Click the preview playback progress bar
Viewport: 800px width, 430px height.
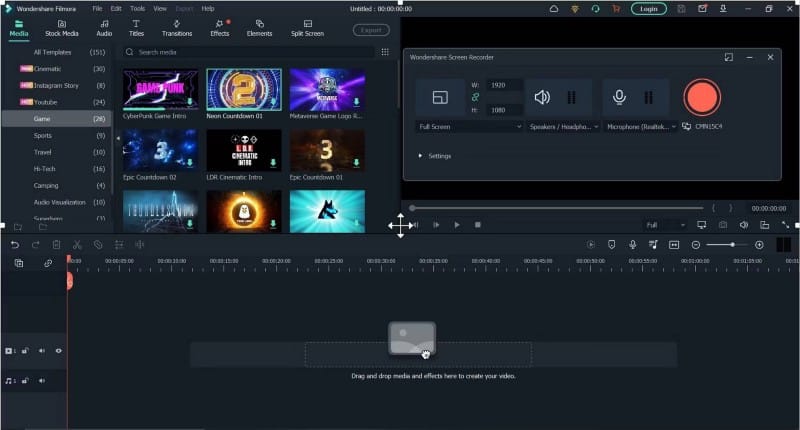point(556,208)
